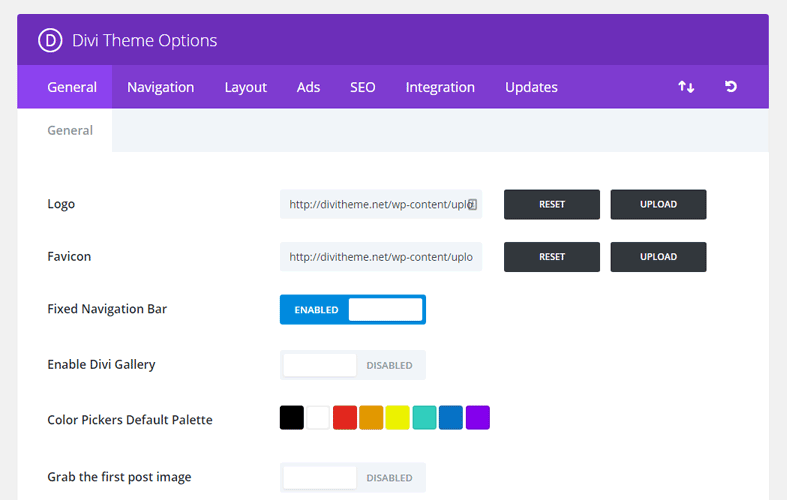
Task: Pick the yellow palette swatch
Action: tap(398, 418)
